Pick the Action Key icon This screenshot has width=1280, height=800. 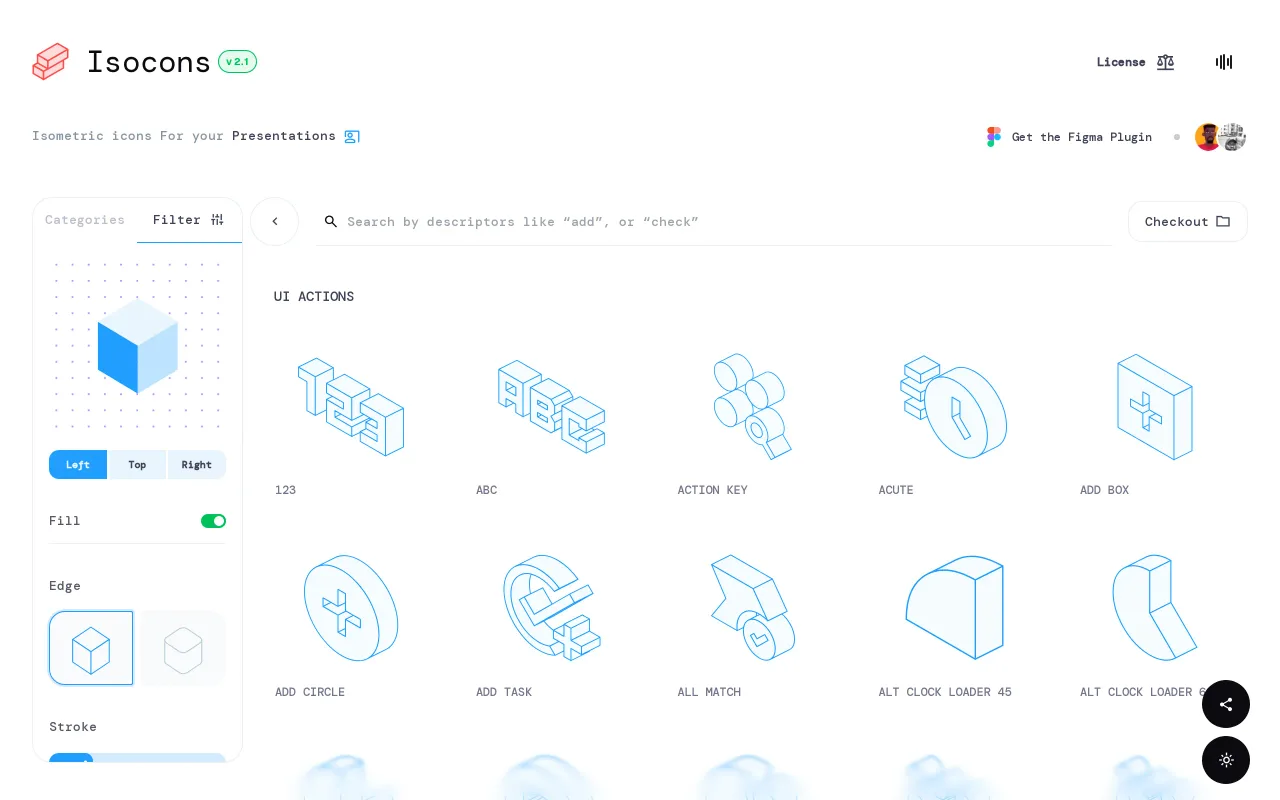753,407
